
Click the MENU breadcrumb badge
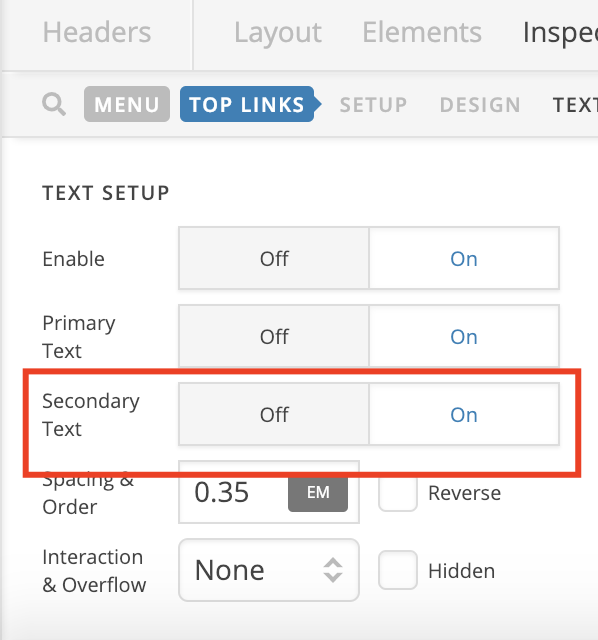pyautogui.click(x=127, y=104)
